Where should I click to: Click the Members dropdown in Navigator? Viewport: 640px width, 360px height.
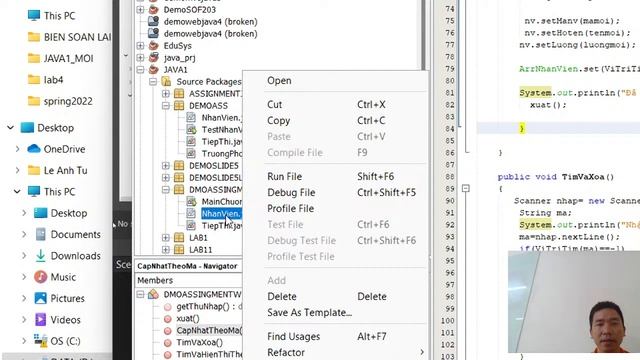click(x=189, y=280)
